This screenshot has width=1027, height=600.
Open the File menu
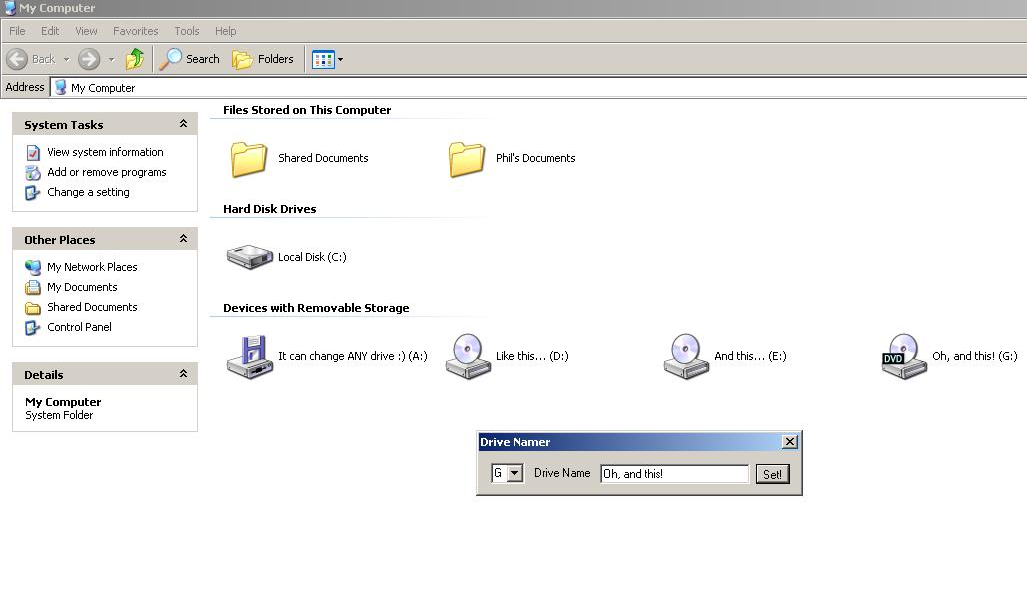(17, 31)
